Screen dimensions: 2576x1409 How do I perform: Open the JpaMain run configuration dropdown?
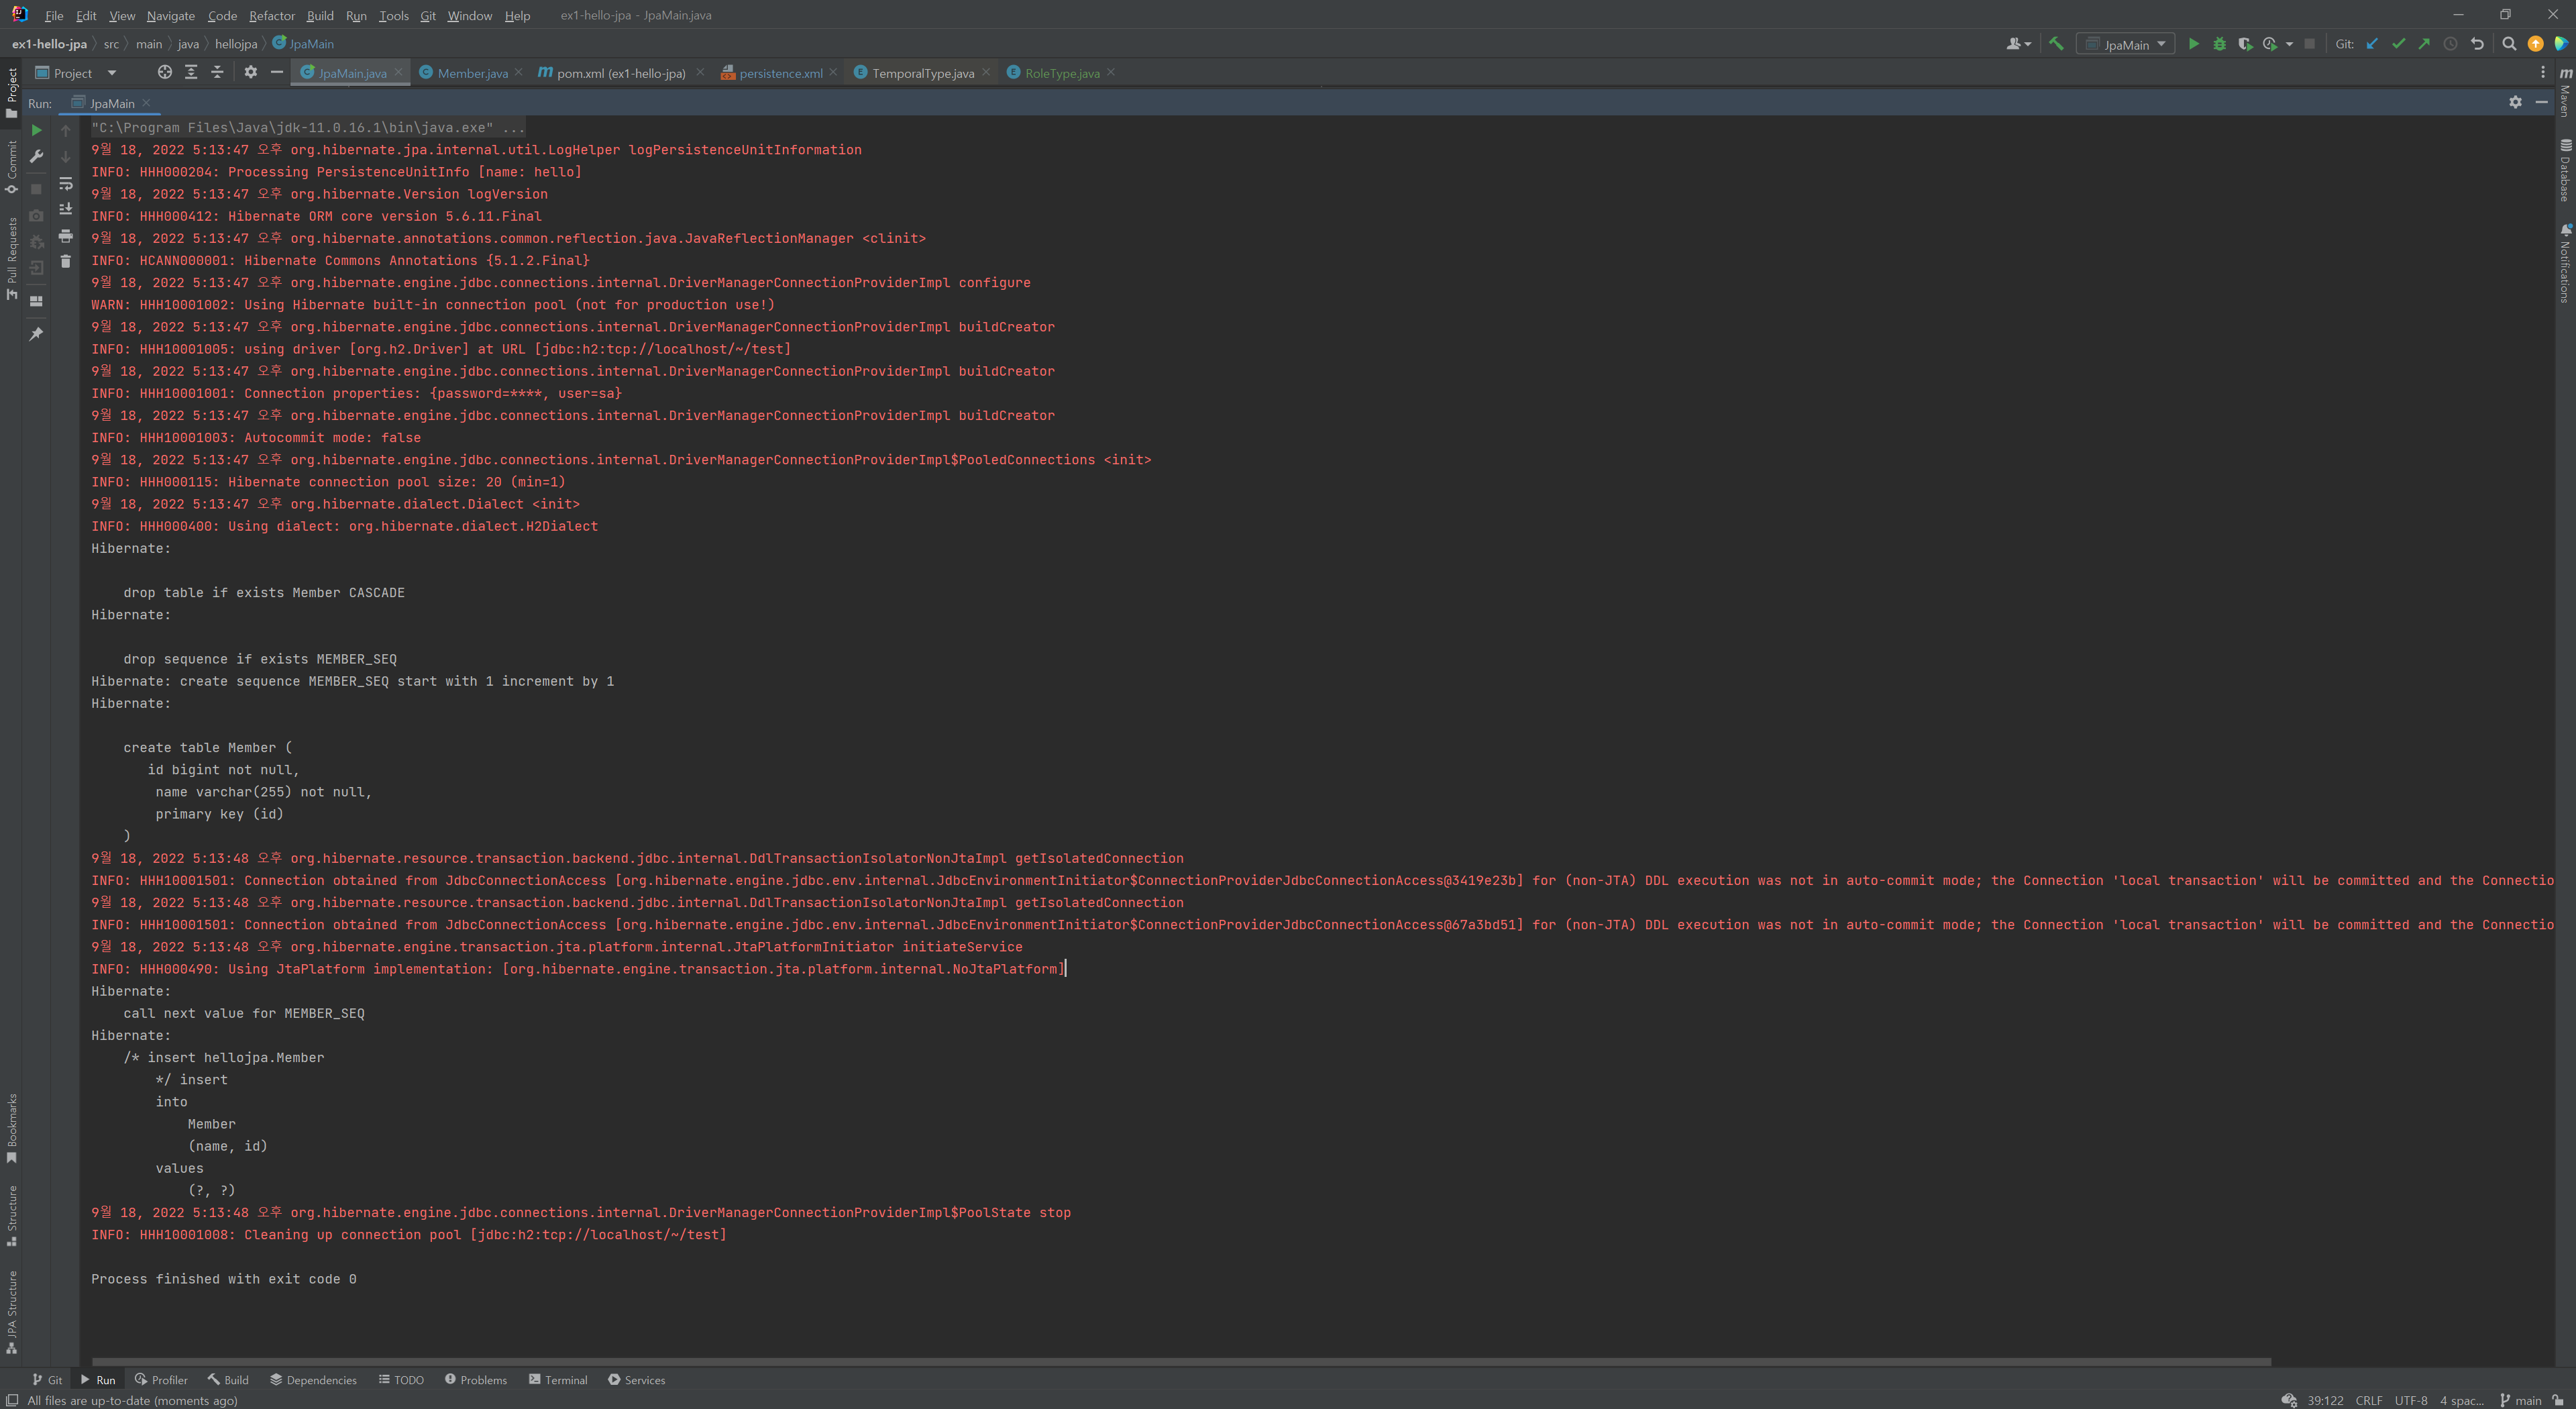[x=2126, y=44]
